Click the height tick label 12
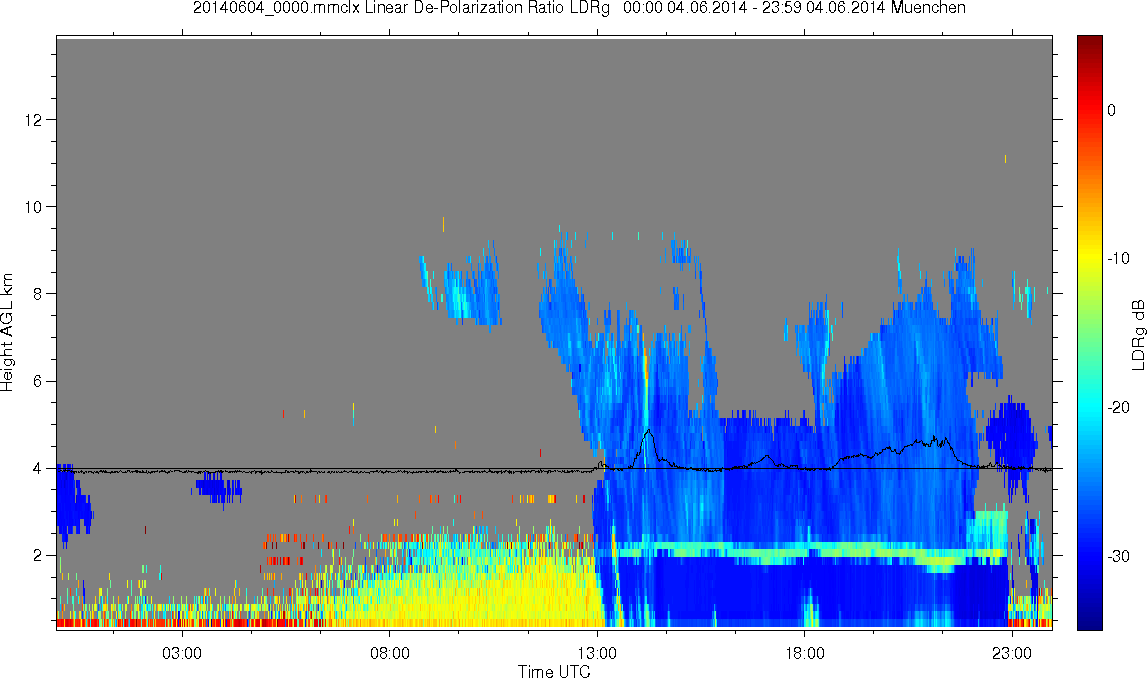The width and height of the screenshot is (1147, 678). (x=34, y=119)
